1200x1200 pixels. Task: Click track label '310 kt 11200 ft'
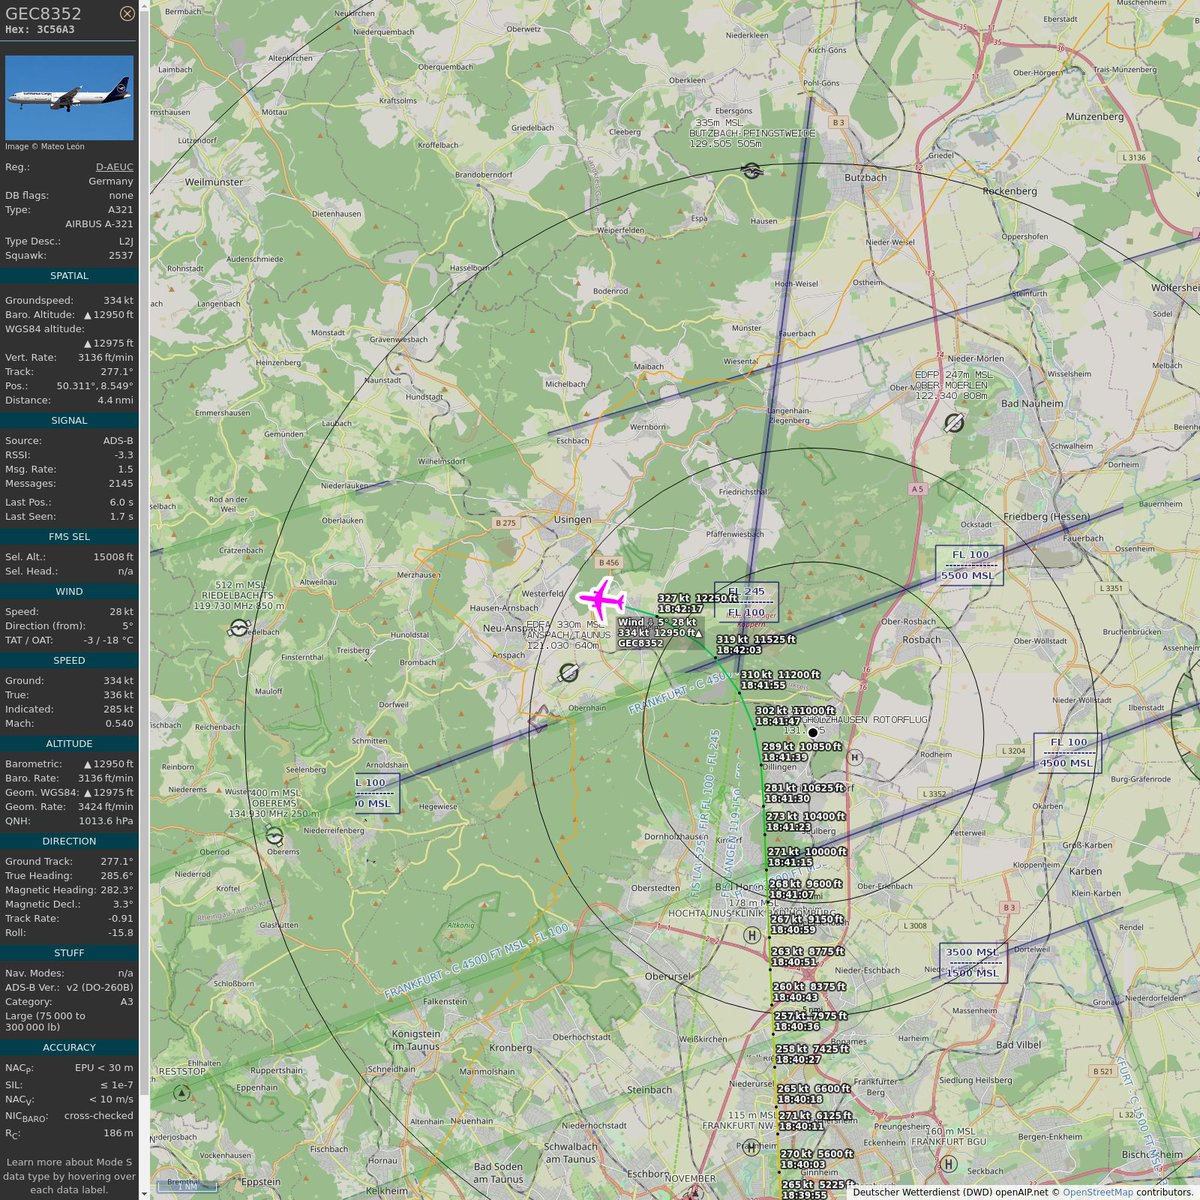[780, 675]
